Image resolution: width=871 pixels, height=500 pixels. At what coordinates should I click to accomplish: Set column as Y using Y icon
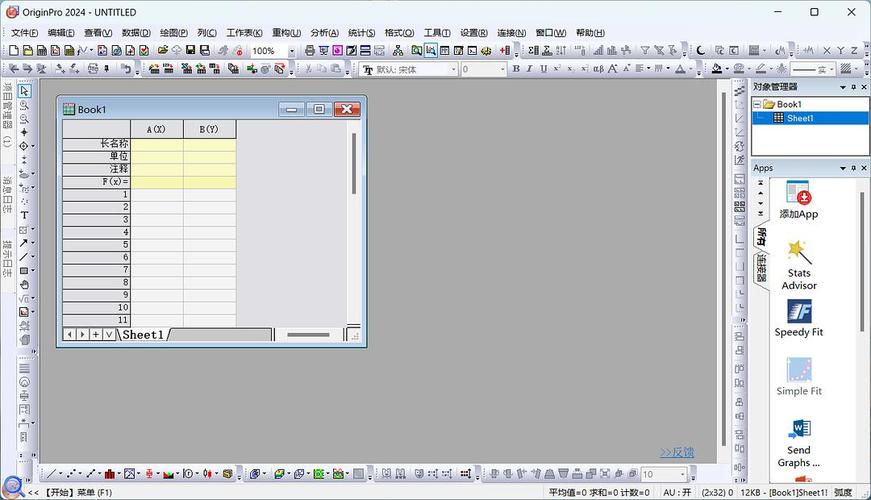pyautogui.click(x=840, y=51)
